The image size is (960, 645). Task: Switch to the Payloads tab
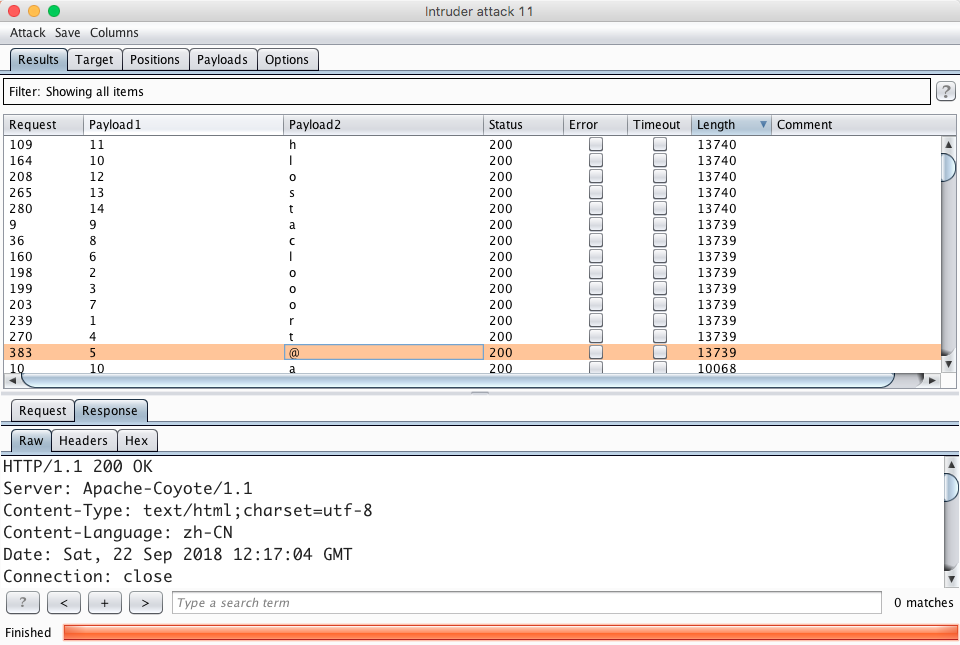pos(222,60)
